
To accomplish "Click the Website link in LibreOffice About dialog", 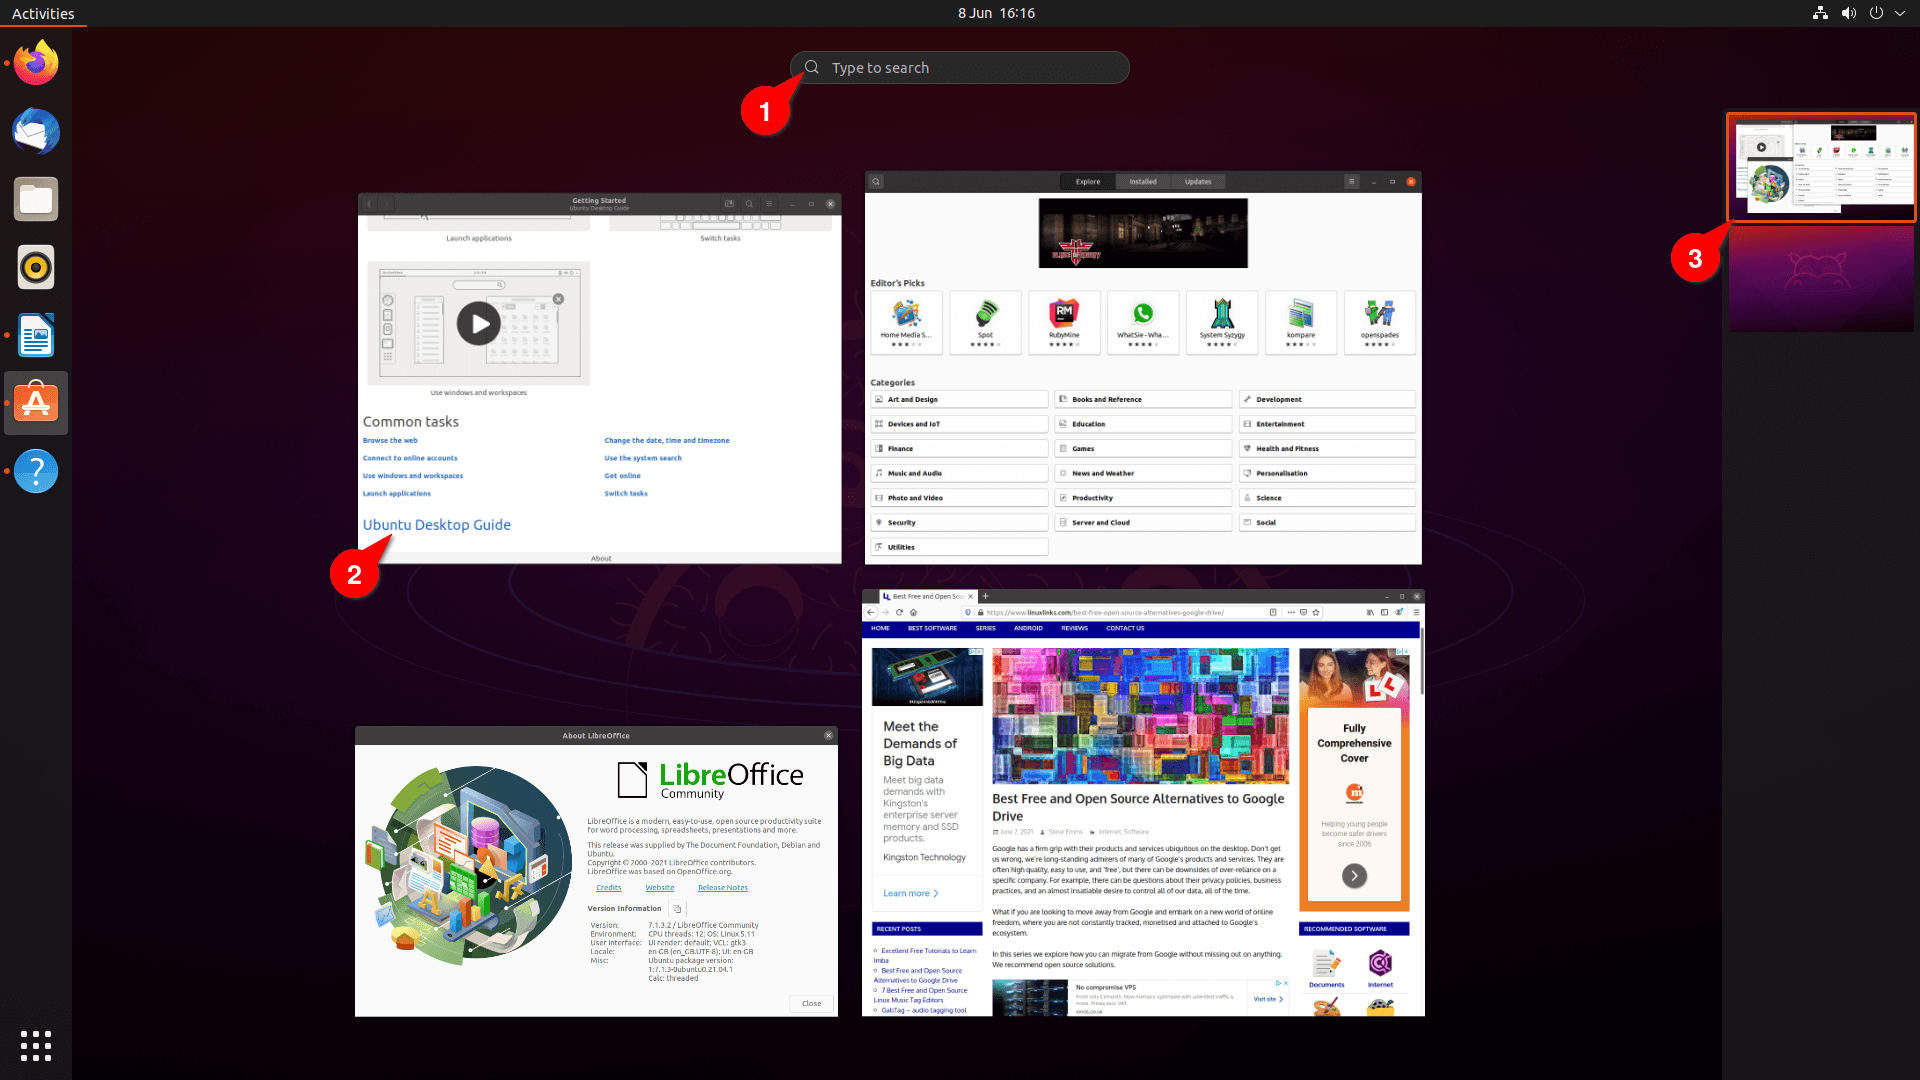I will click(x=659, y=886).
